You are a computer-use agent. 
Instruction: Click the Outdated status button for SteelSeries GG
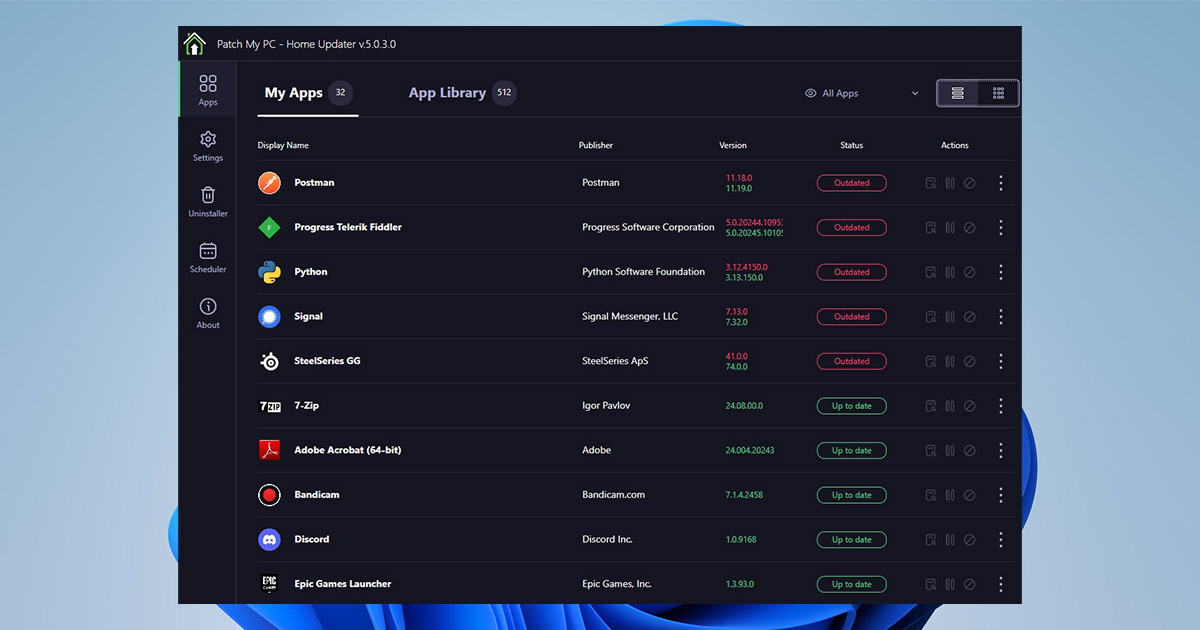coord(852,361)
